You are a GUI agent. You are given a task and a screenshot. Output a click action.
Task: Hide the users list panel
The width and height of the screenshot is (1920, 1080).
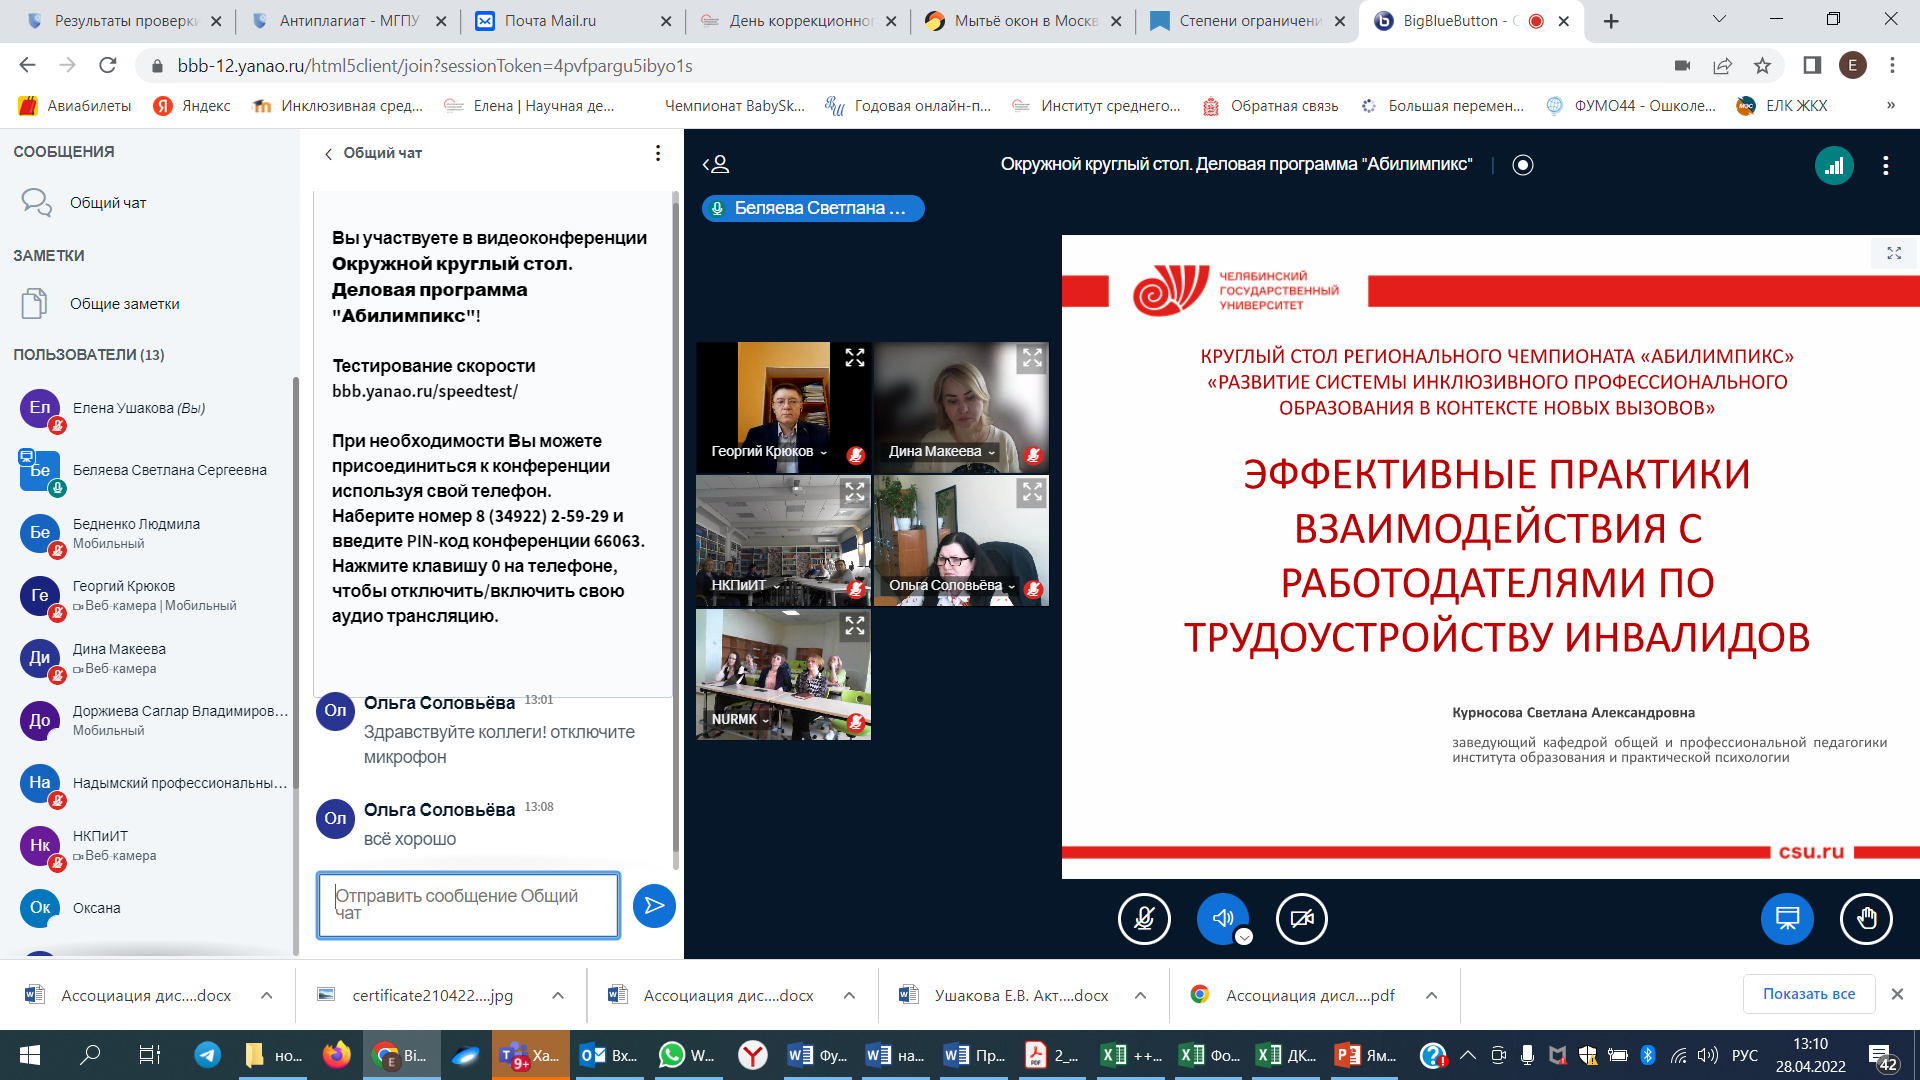click(x=716, y=165)
